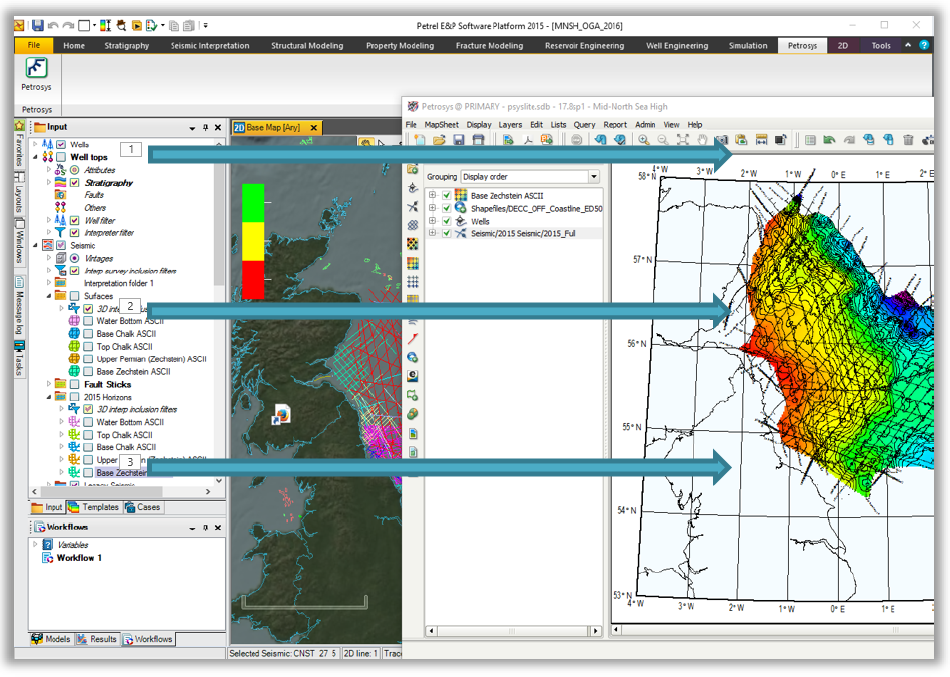The height and width of the screenshot is (677, 950).
Task: Save the Petrel project from quick access toolbar
Action: click(x=38, y=25)
